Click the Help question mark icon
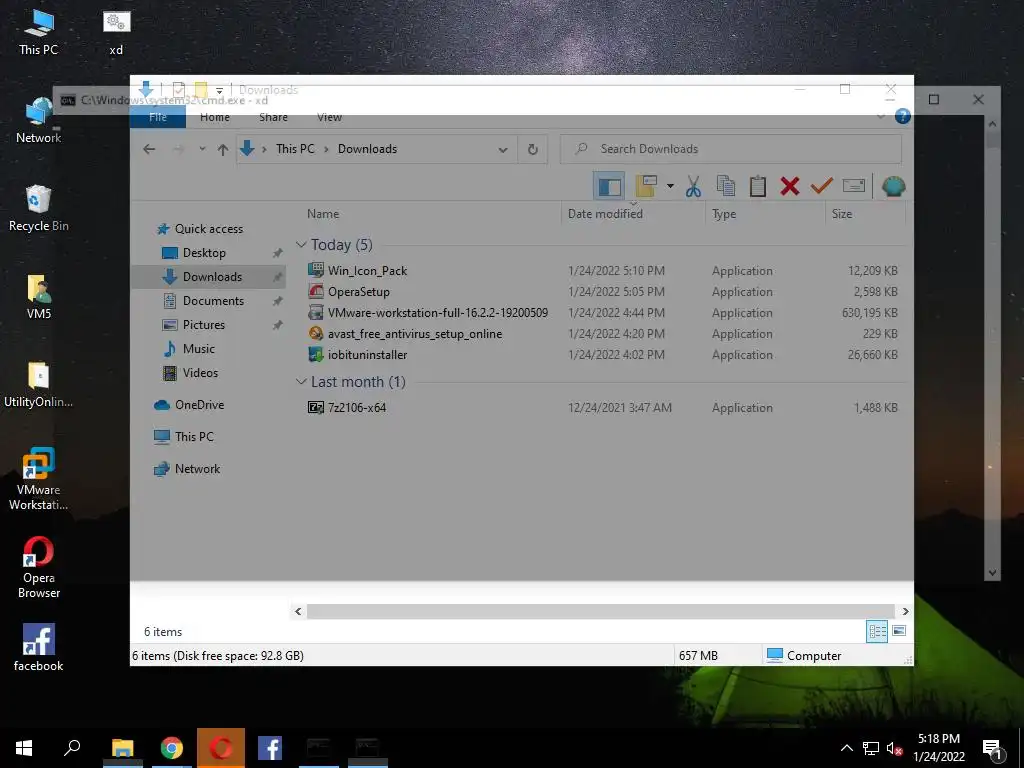The height and width of the screenshot is (768, 1024). pos(903,116)
